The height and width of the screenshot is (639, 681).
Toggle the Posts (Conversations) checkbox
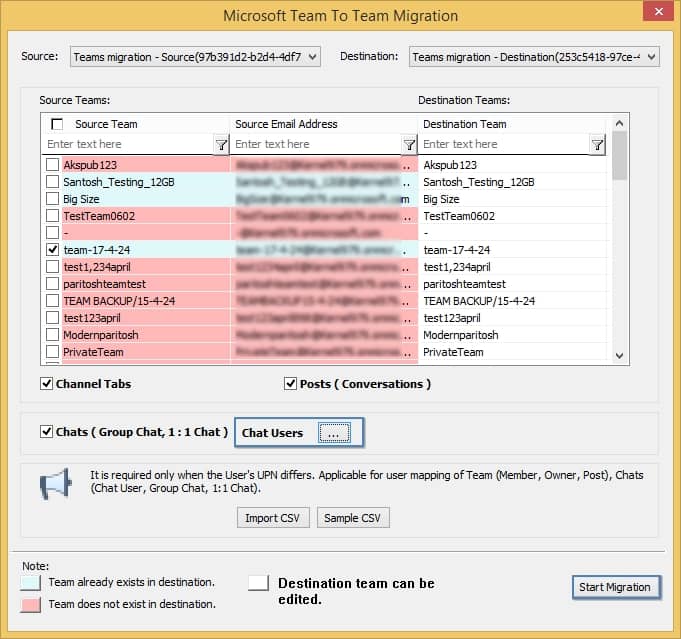(290, 384)
